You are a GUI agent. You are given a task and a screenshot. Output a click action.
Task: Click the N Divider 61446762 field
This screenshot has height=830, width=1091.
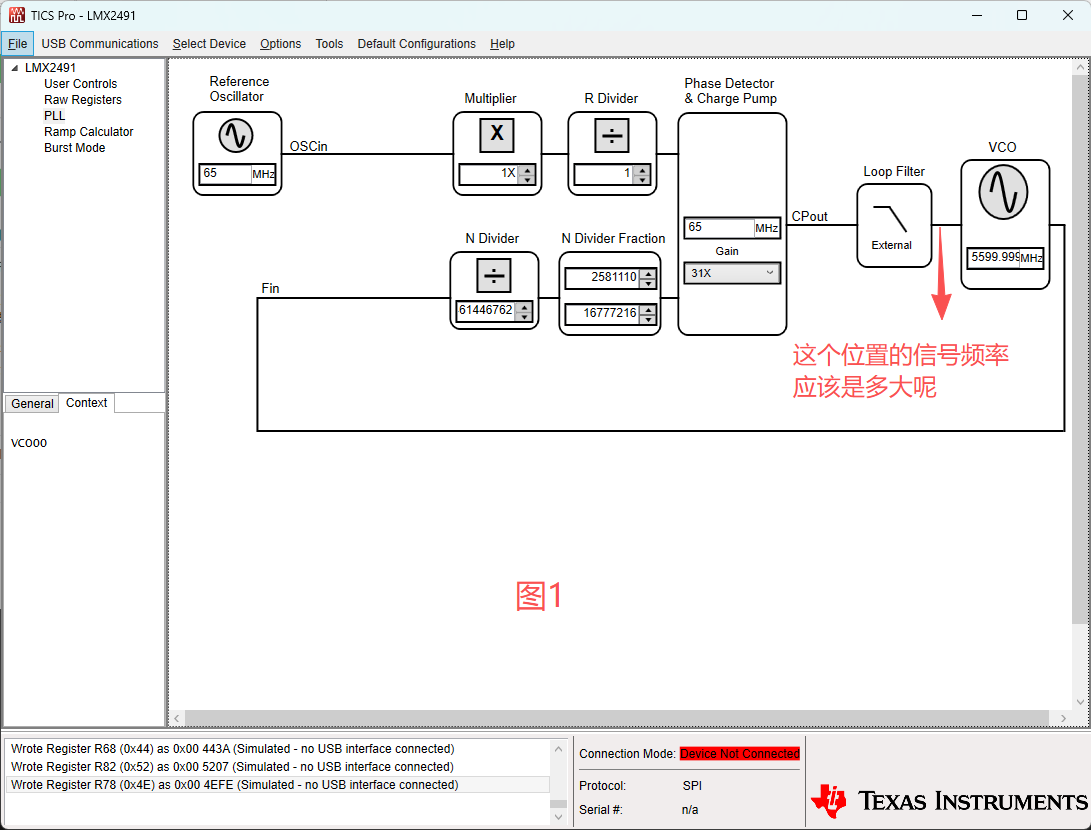click(486, 310)
